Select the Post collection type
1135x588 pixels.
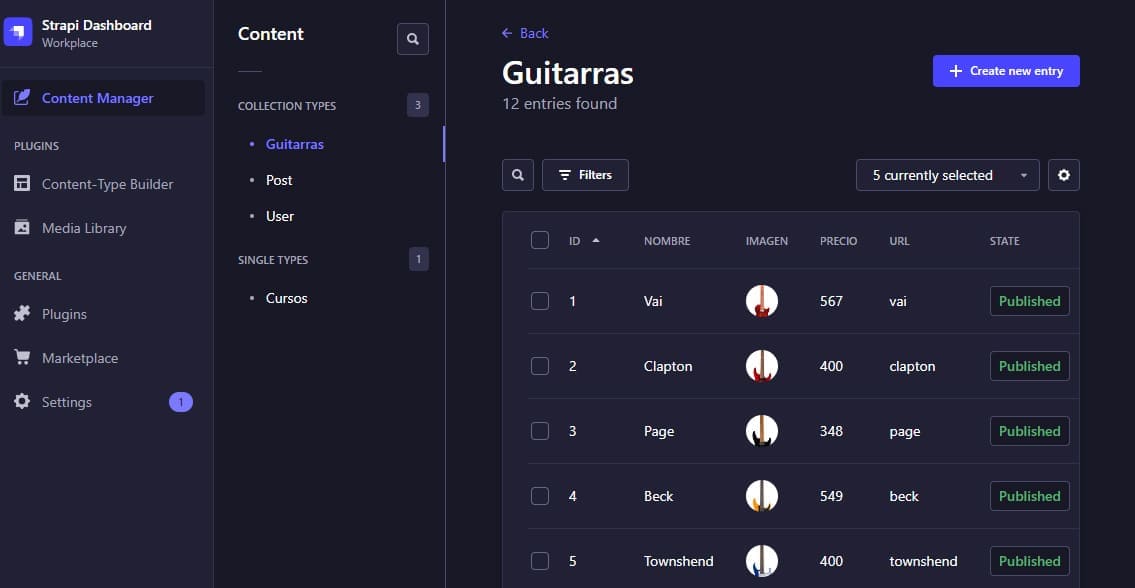pos(279,180)
